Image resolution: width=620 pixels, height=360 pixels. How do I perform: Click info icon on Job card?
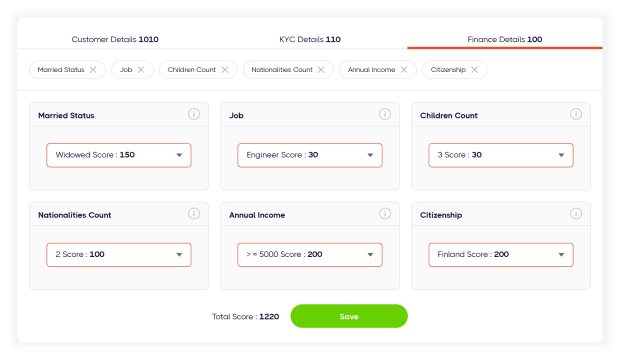(x=385, y=114)
